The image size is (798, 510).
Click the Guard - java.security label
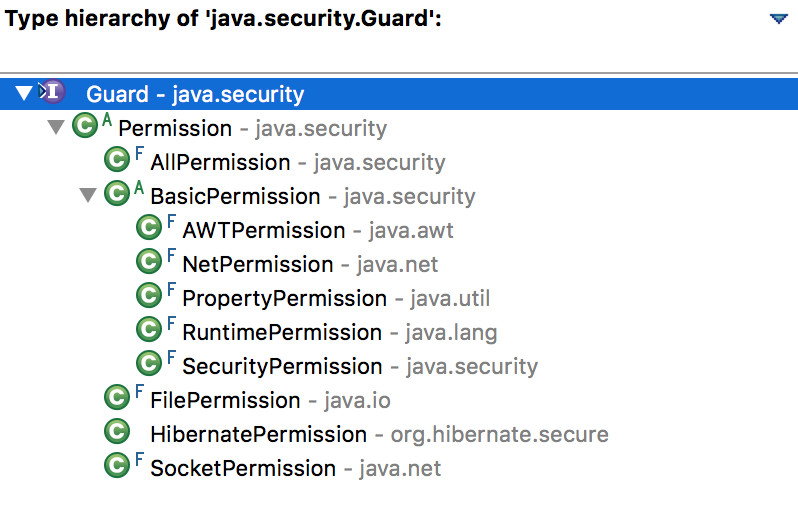click(195, 95)
